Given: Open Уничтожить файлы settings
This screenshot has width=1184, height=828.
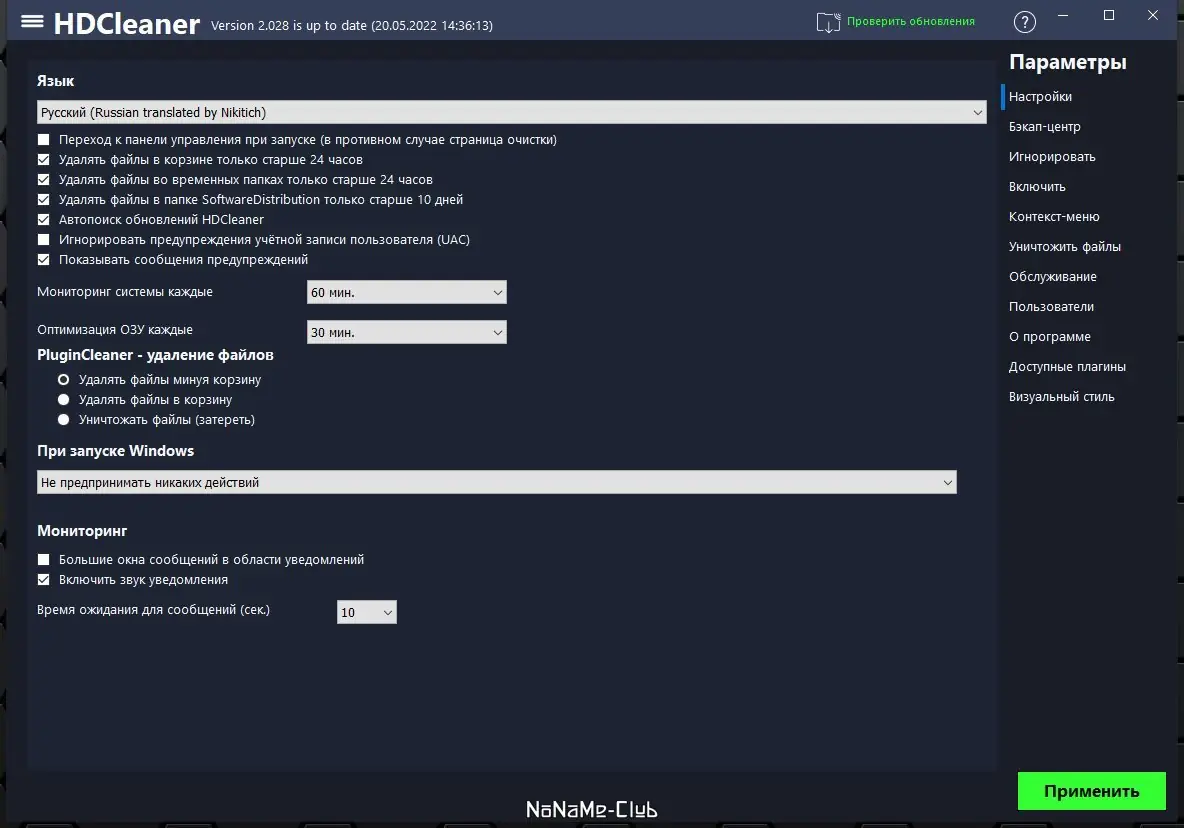Looking at the screenshot, I should 1065,247.
